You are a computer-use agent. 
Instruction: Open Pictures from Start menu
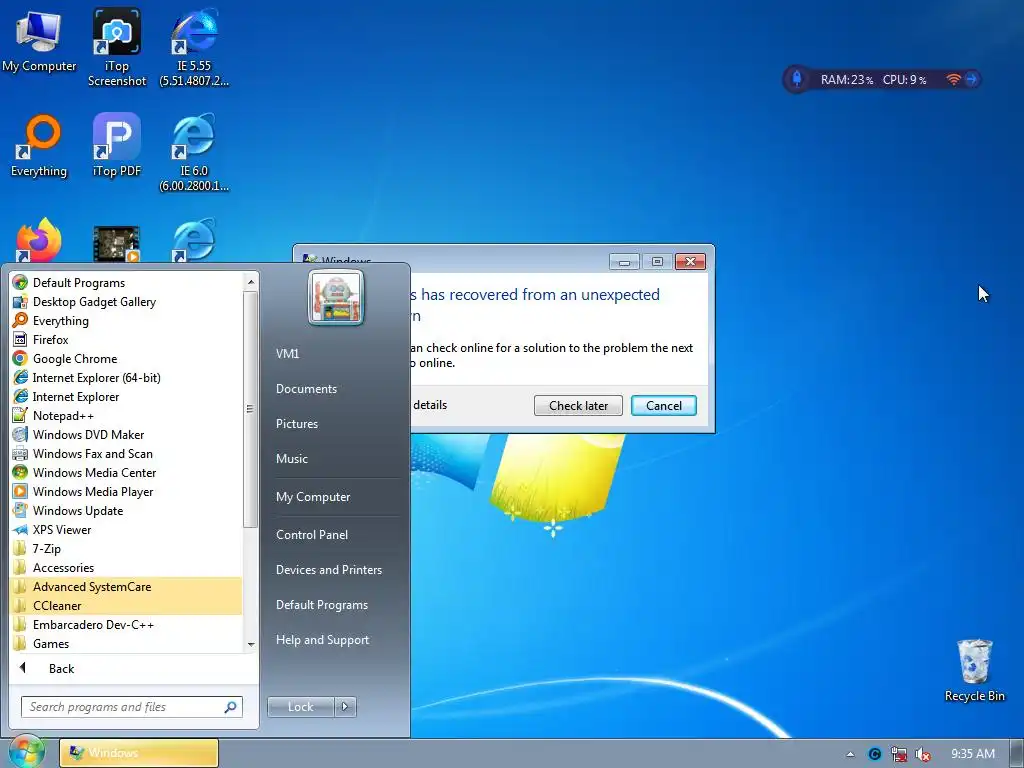297,423
